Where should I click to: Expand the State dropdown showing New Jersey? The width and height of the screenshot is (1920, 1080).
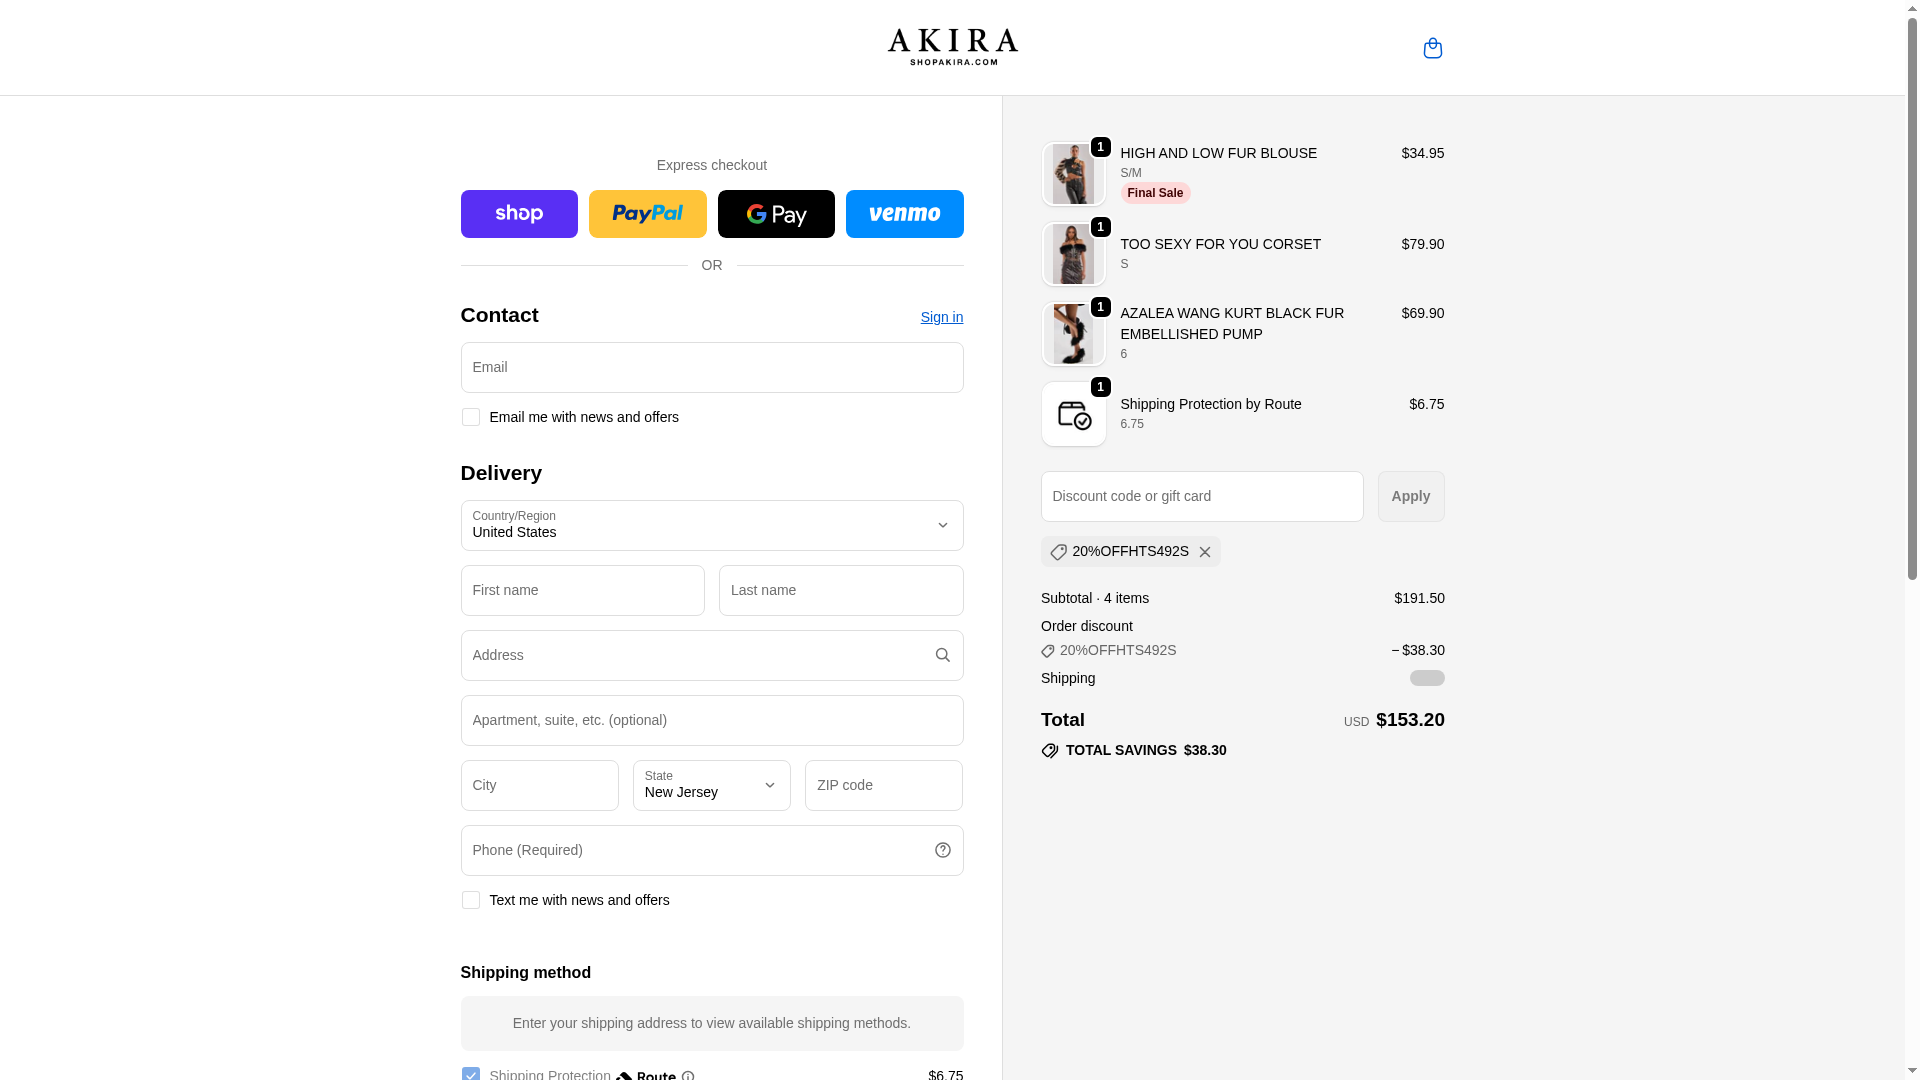click(711, 785)
